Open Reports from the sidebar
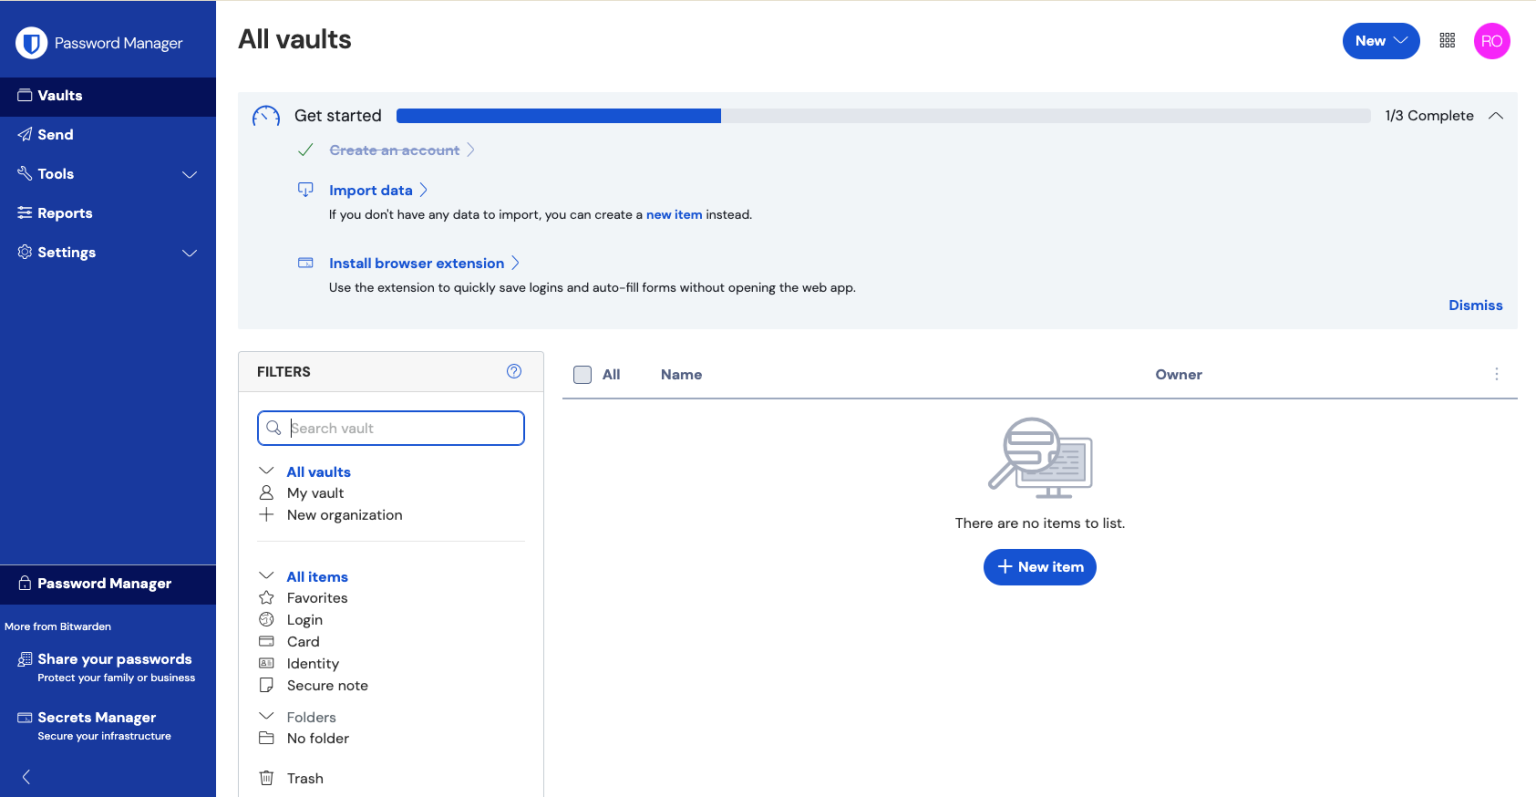The image size is (1536, 797). (64, 213)
